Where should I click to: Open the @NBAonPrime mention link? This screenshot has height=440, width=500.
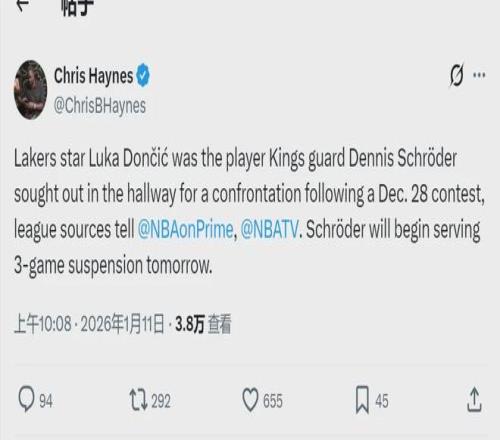click(x=185, y=229)
